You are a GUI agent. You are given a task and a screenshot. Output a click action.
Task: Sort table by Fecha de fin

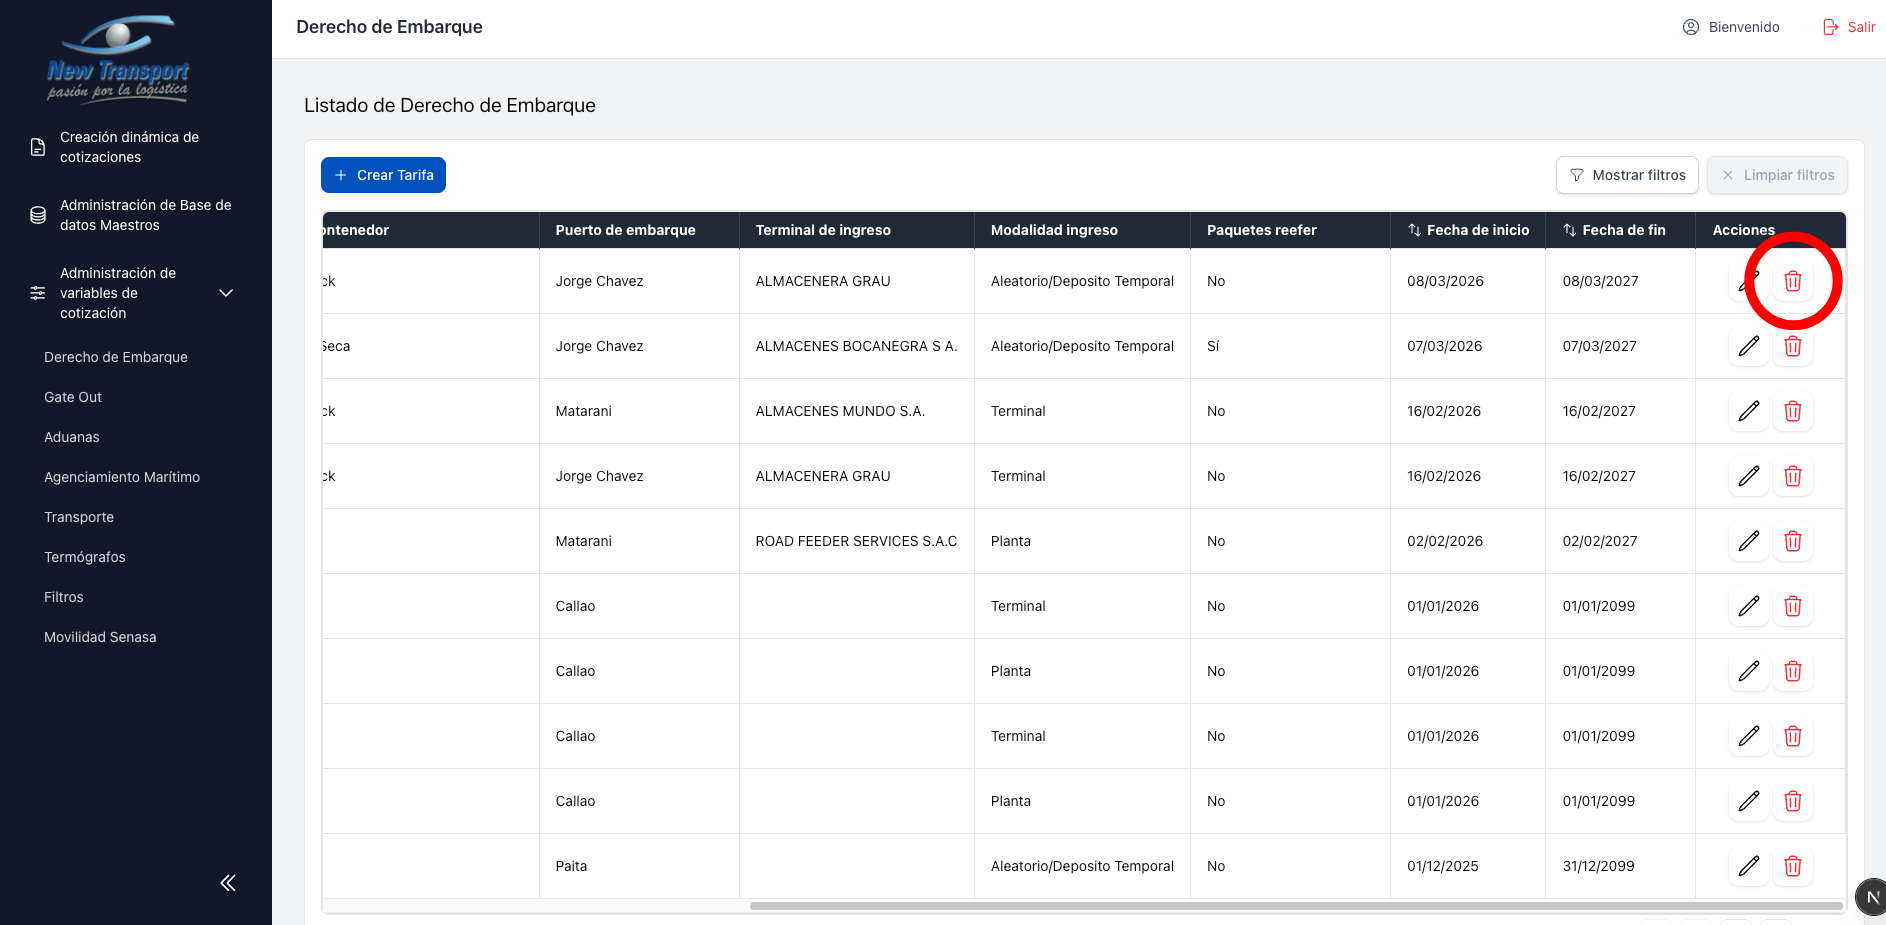pos(1570,230)
